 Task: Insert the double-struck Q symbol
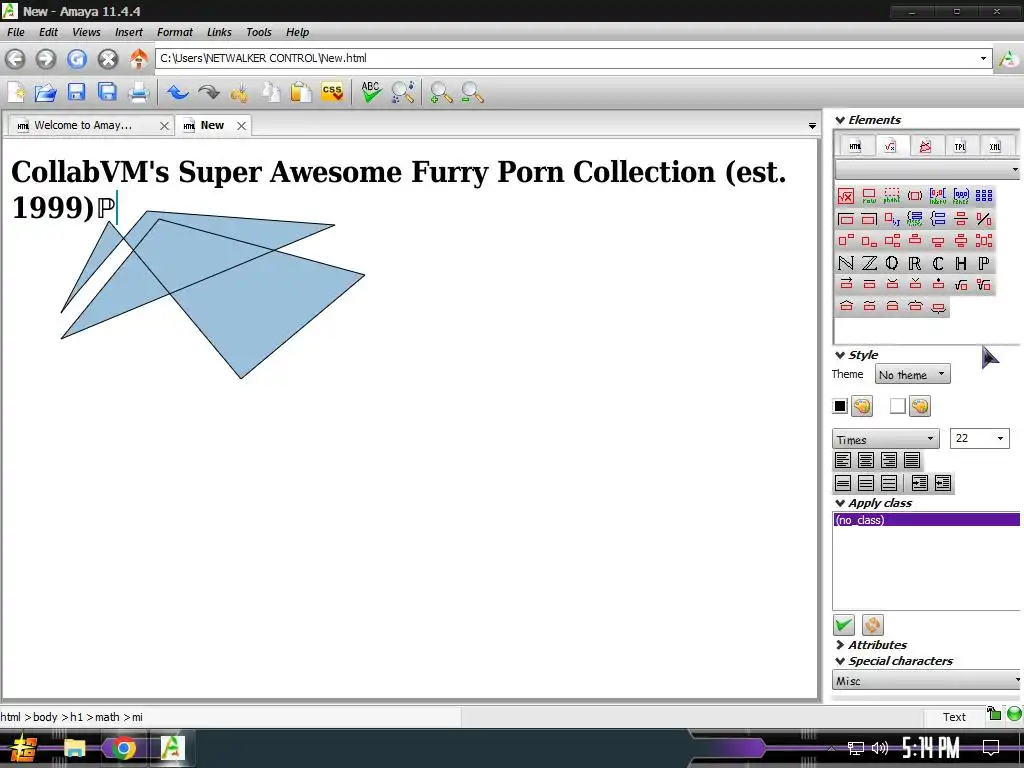892,263
